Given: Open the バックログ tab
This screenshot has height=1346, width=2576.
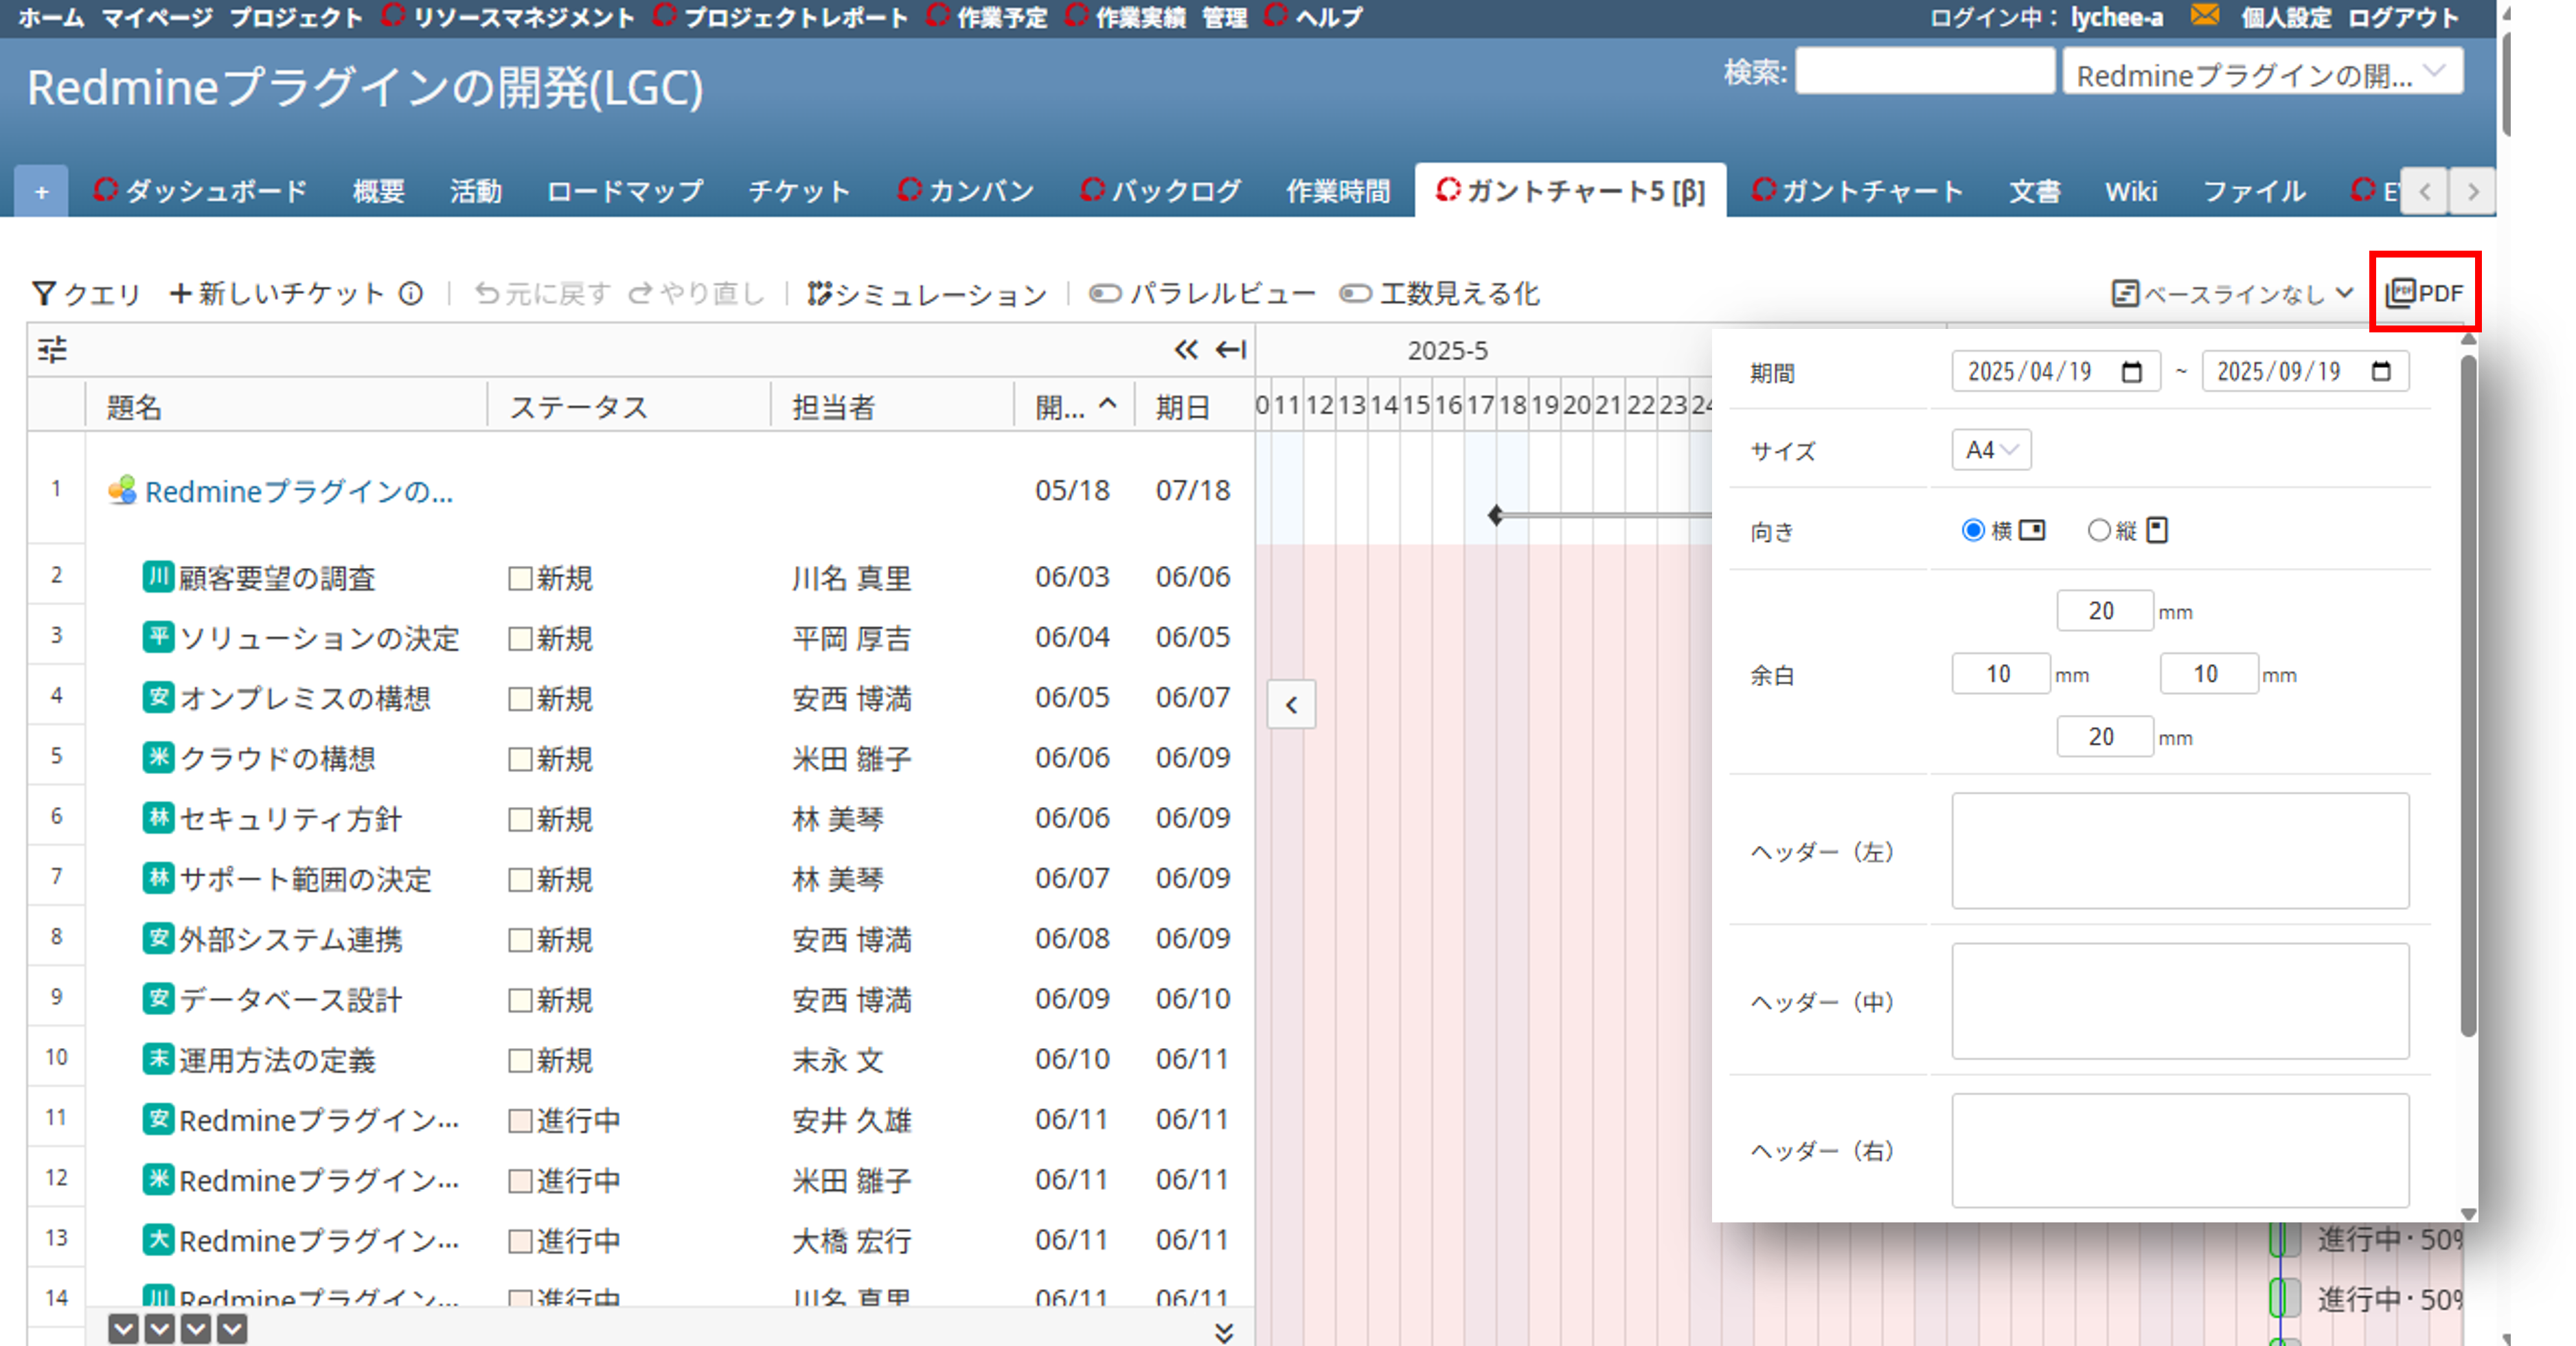Looking at the screenshot, I should 1160,191.
